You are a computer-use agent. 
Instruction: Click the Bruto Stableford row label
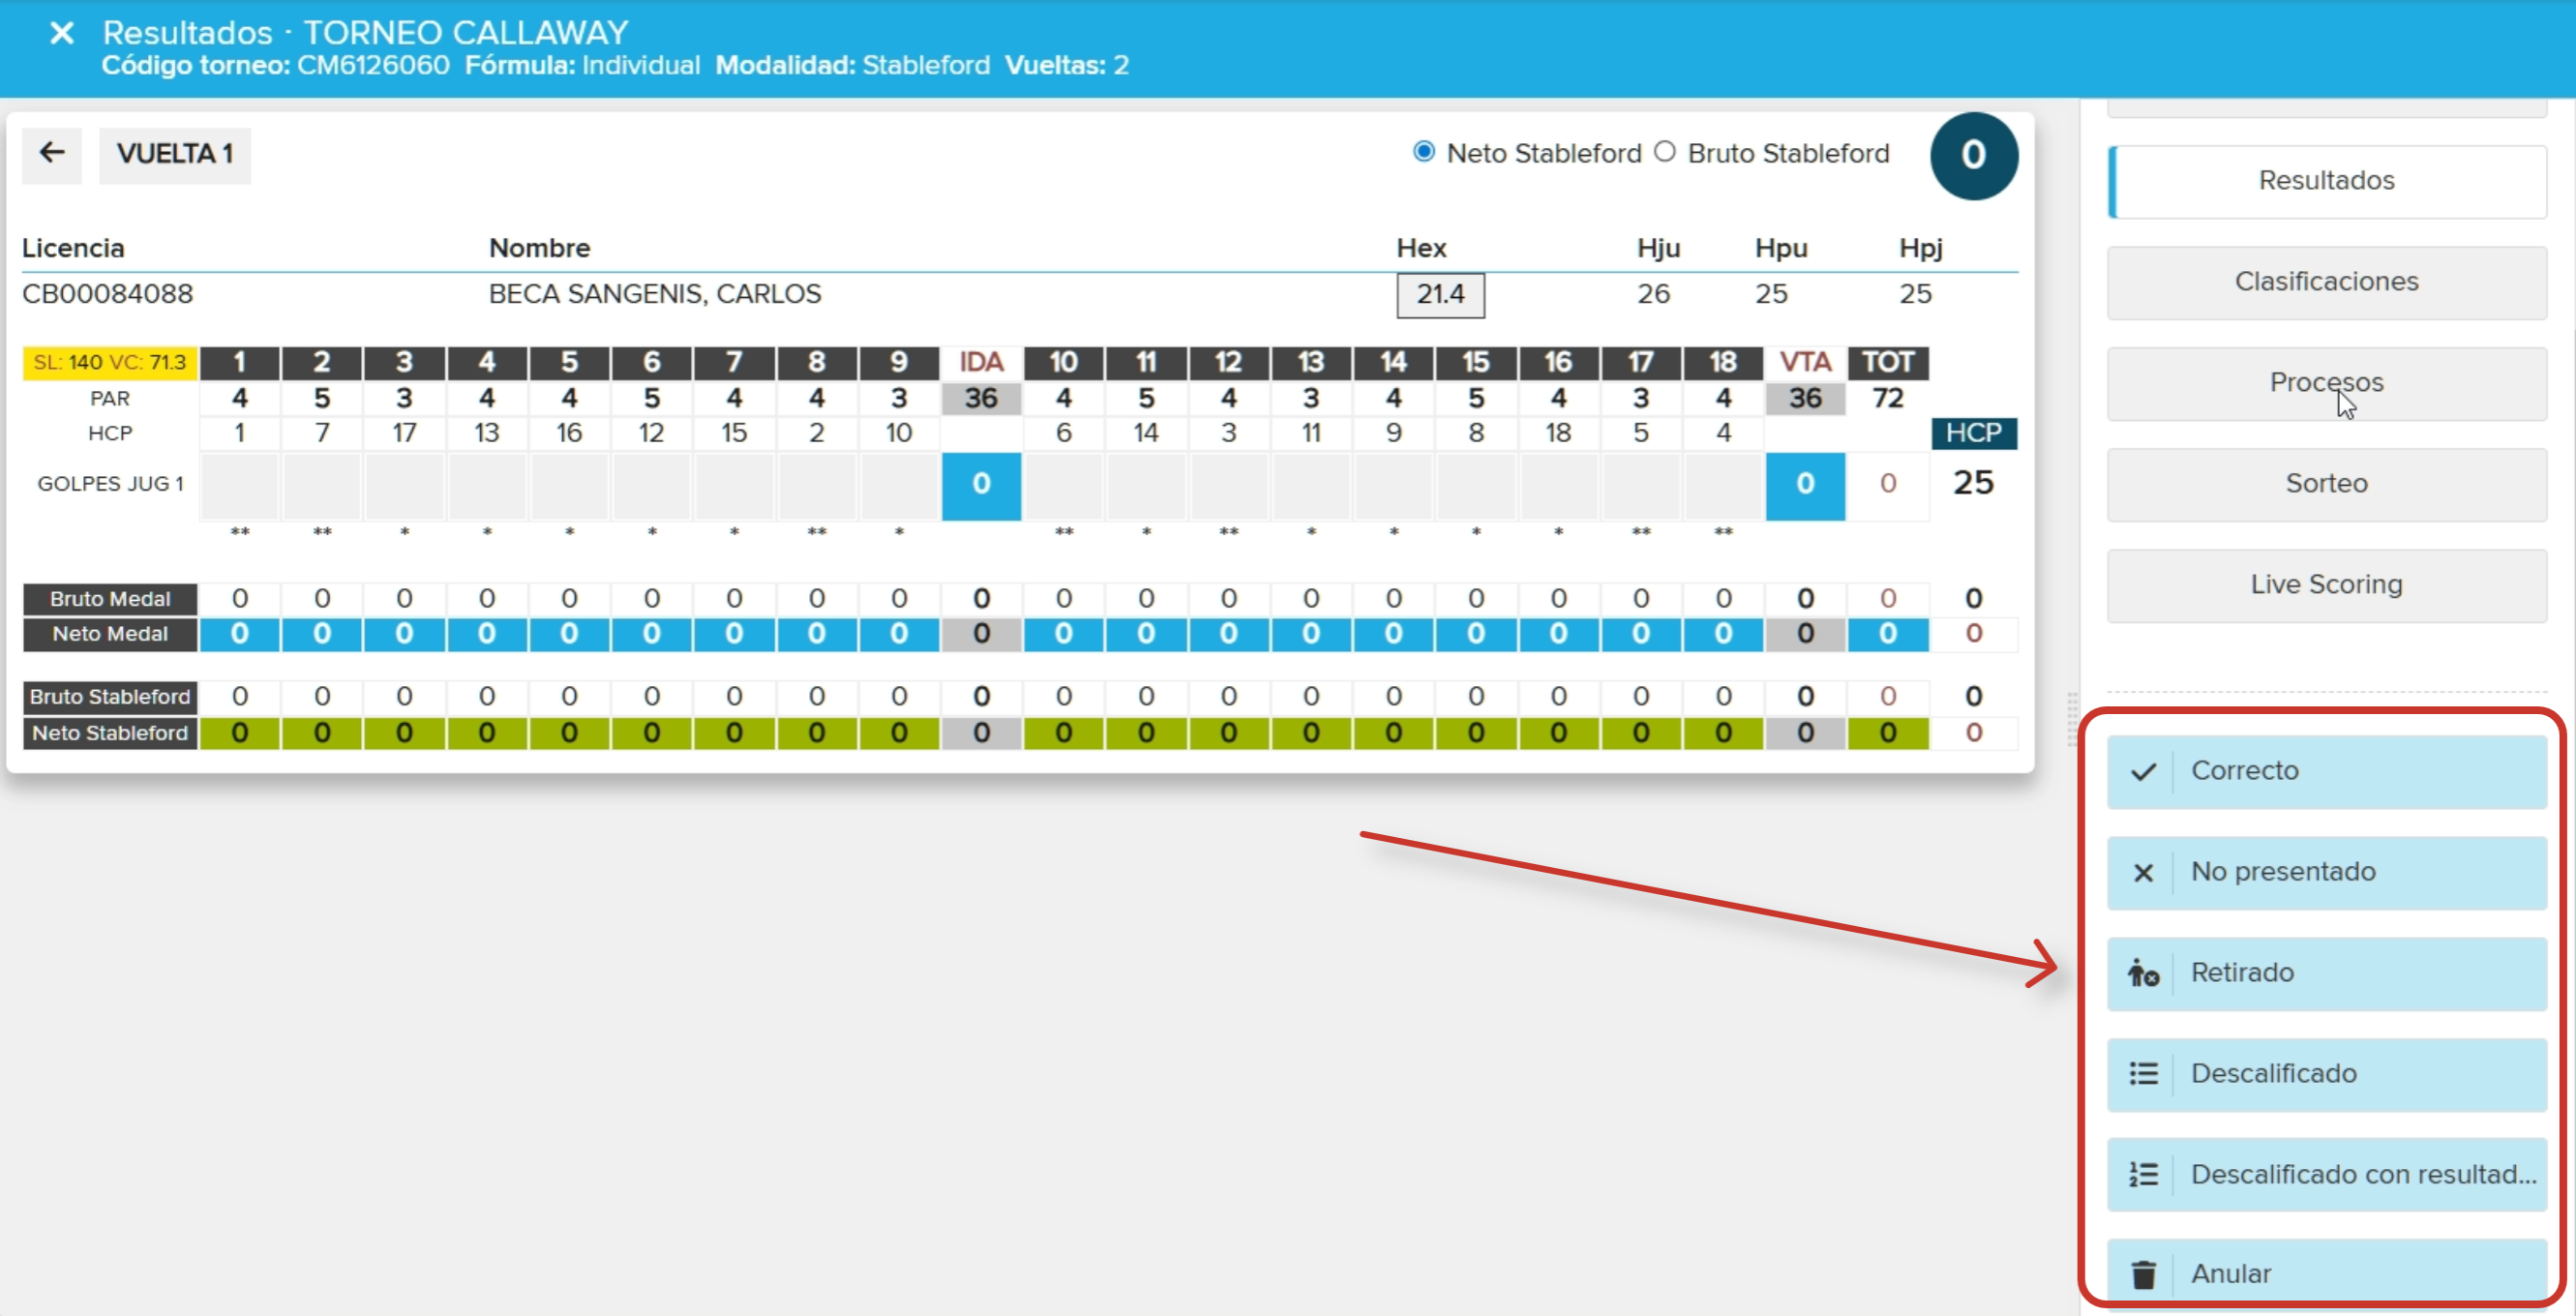110,697
